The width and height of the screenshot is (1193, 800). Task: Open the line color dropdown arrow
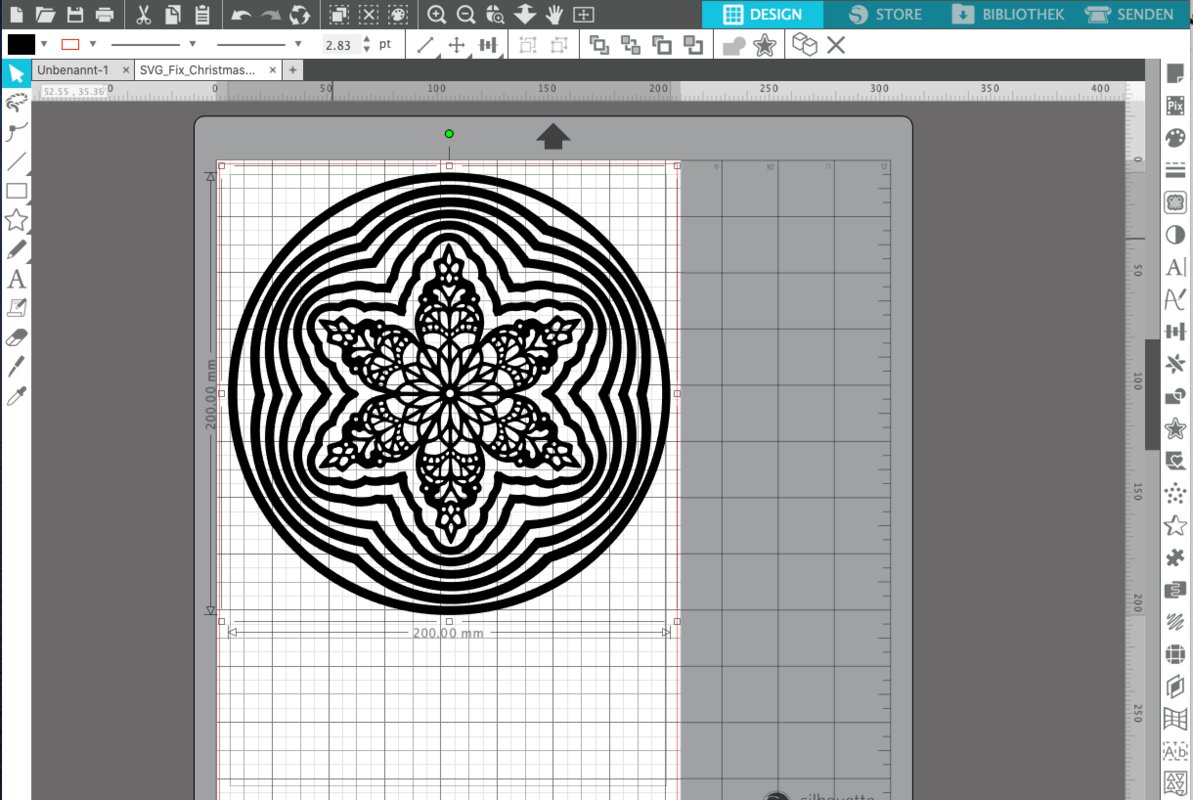93,44
